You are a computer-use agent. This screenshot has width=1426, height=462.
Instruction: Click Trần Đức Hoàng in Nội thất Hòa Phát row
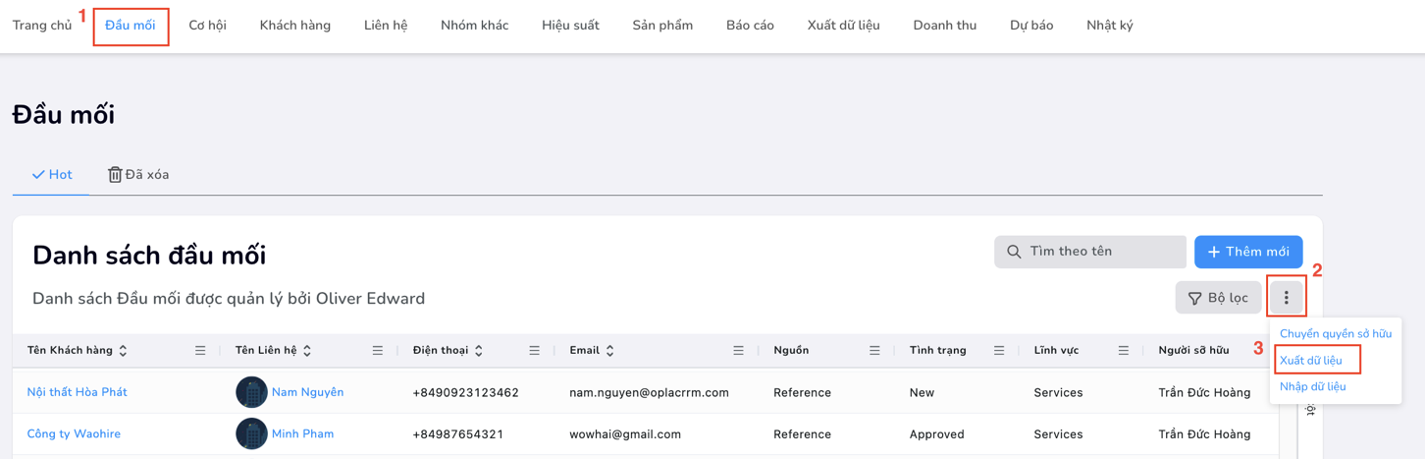point(1205,392)
